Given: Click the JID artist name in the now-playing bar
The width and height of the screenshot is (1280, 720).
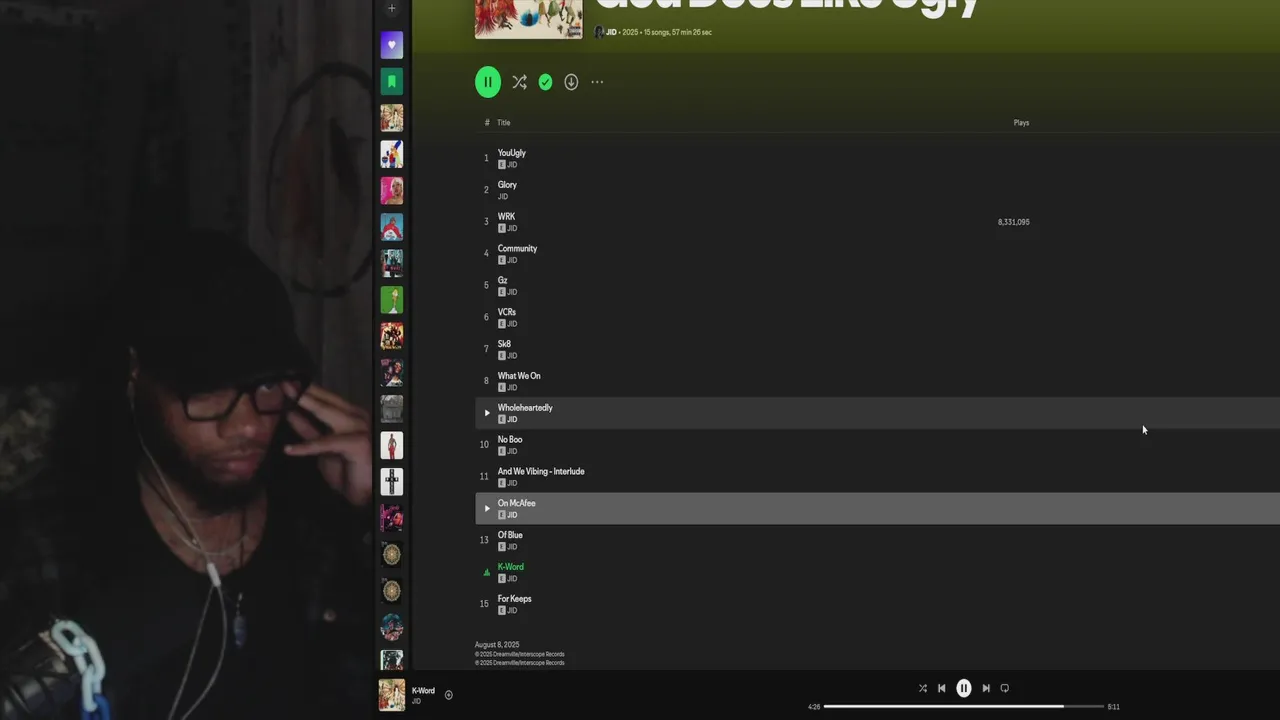Looking at the screenshot, I should (x=416, y=702).
